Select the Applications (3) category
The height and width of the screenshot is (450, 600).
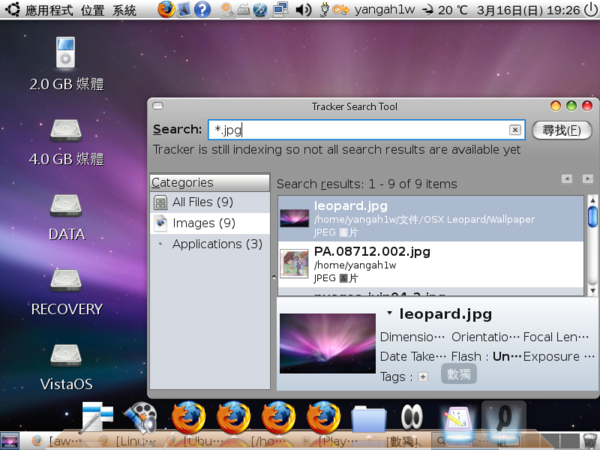(210, 244)
